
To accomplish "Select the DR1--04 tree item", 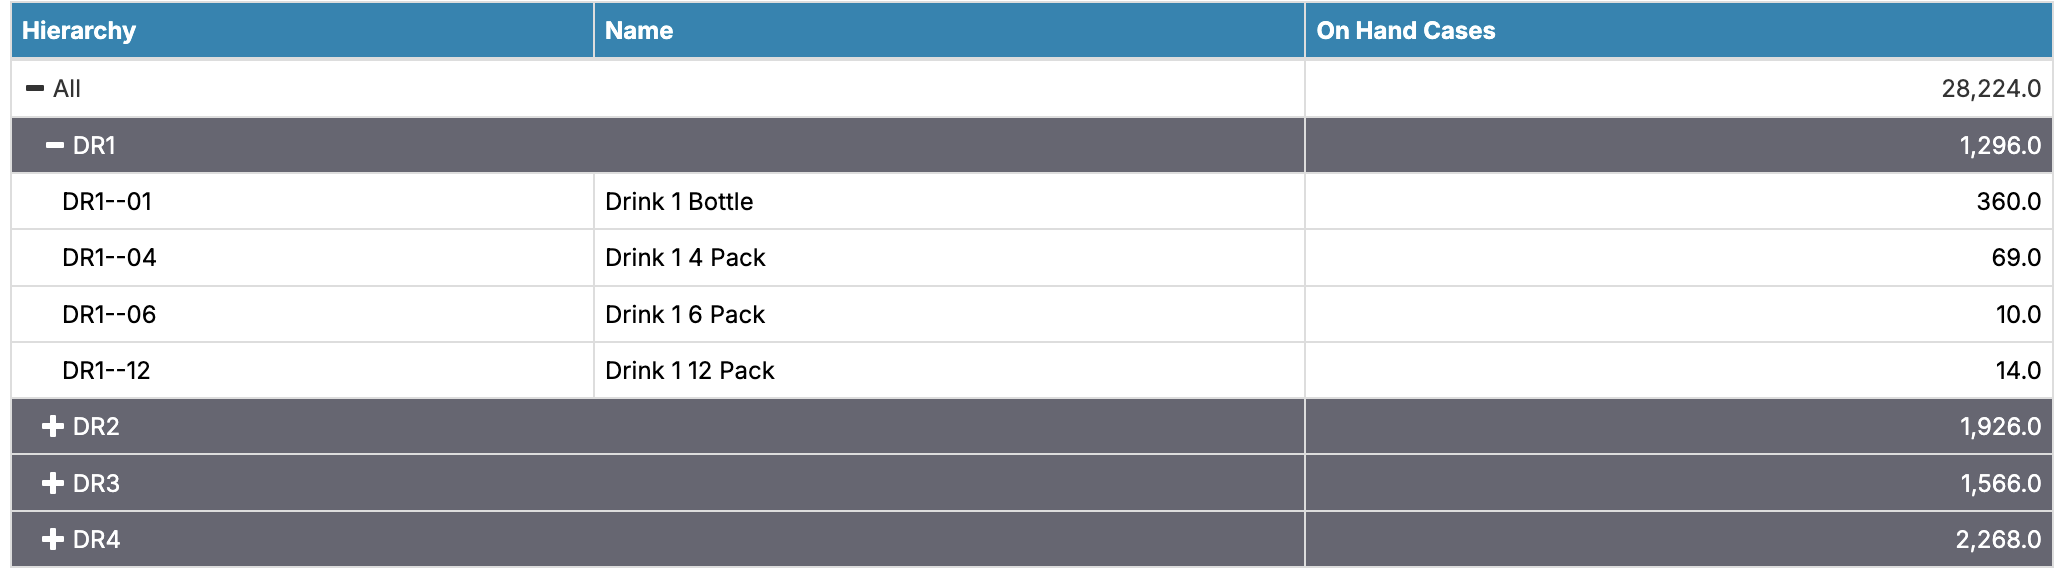I will coord(109,258).
